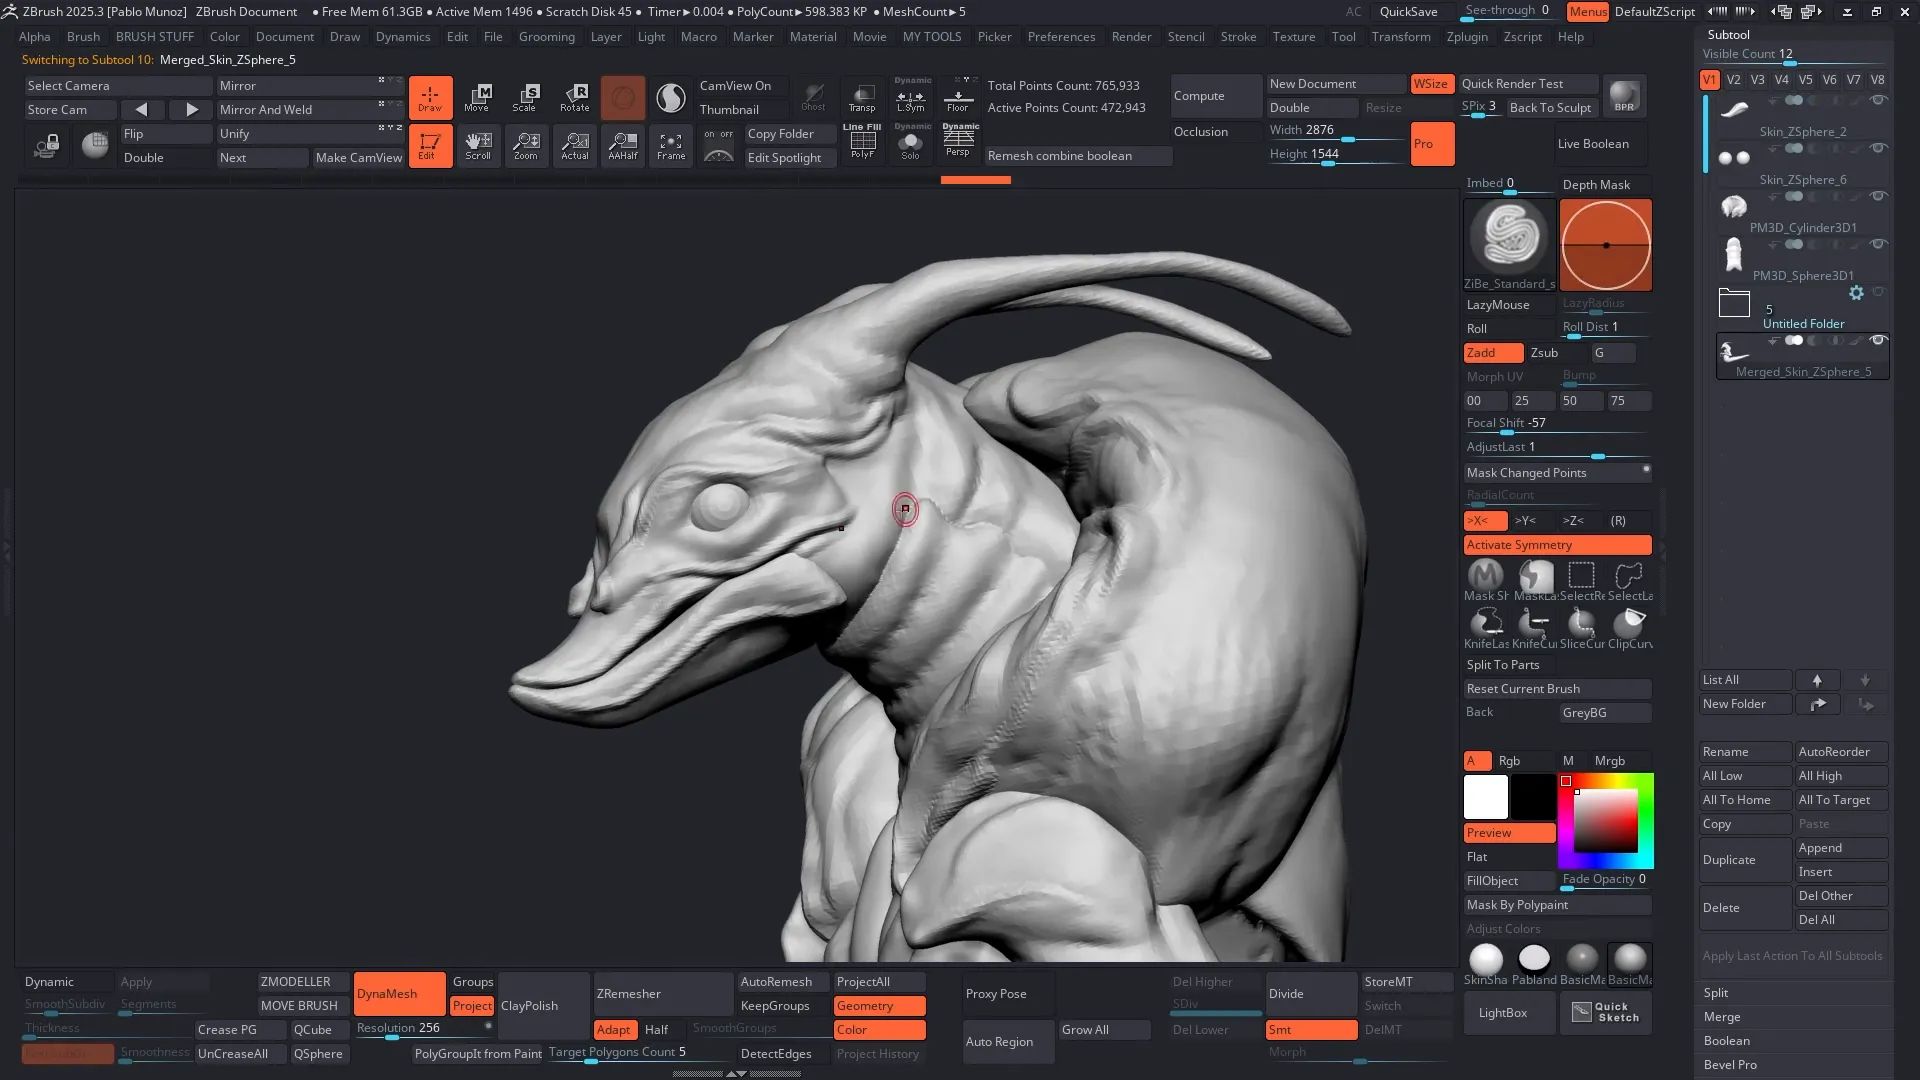The width and height of the screenshot is (1920, 1080).
Task: Select the Rotate transform tool
Action: [574, 97]
